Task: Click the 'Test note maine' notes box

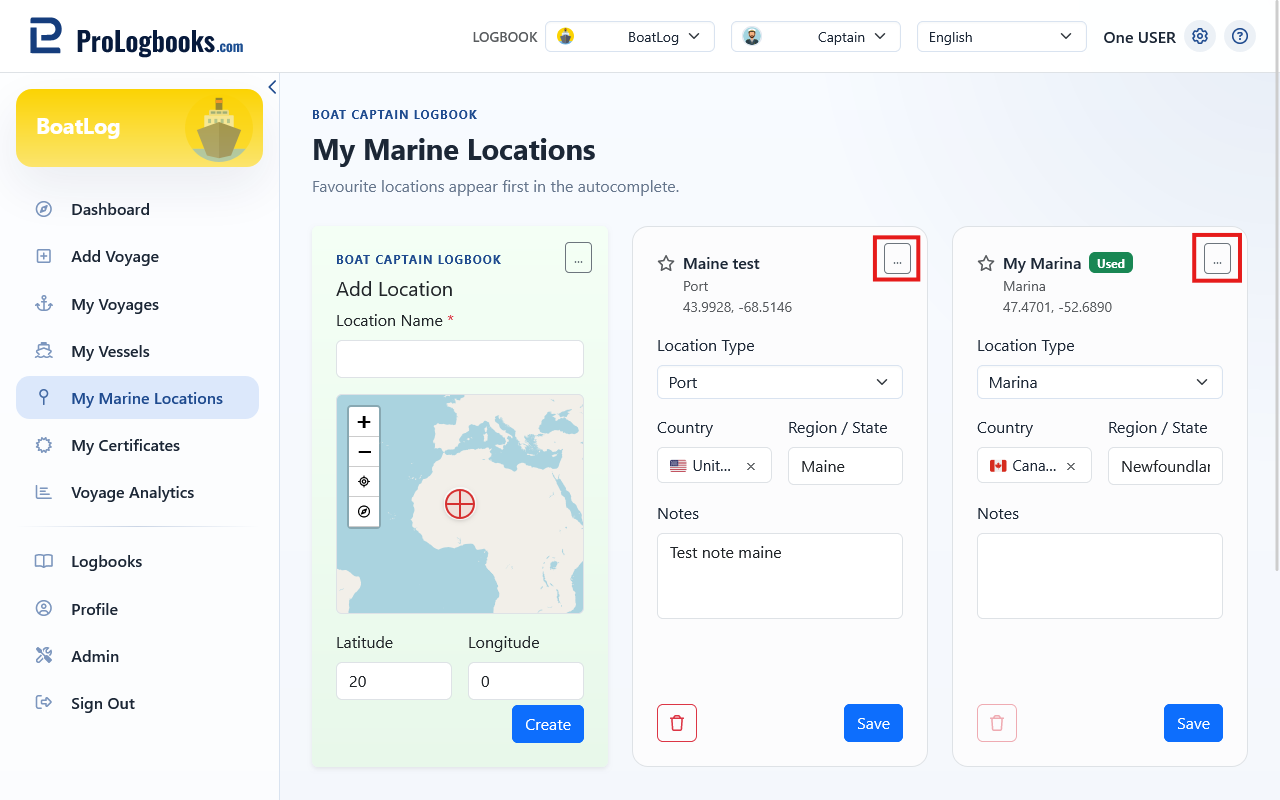Action: [780, 576]
